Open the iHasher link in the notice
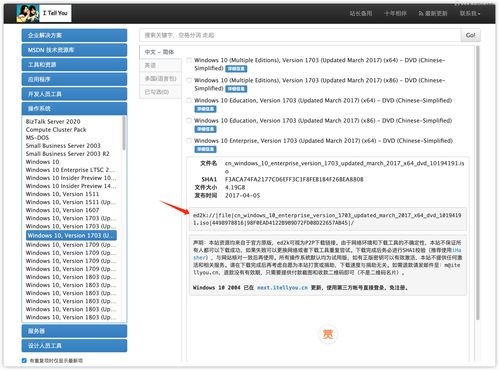The image size is (499, 370). (x=456, y=250)
